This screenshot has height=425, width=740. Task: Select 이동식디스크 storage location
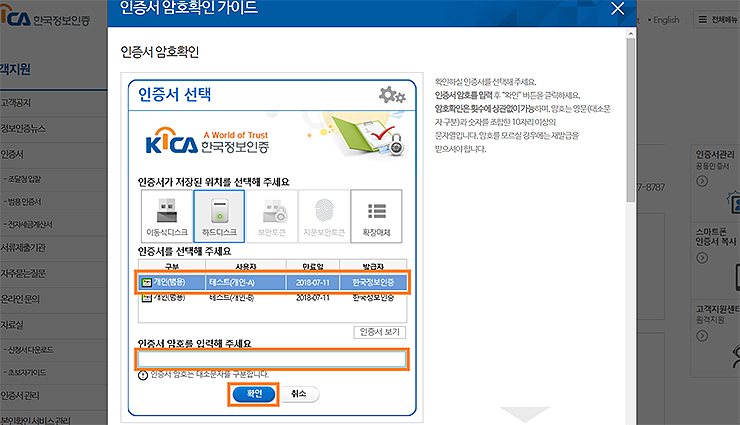[x=167, y=216]
